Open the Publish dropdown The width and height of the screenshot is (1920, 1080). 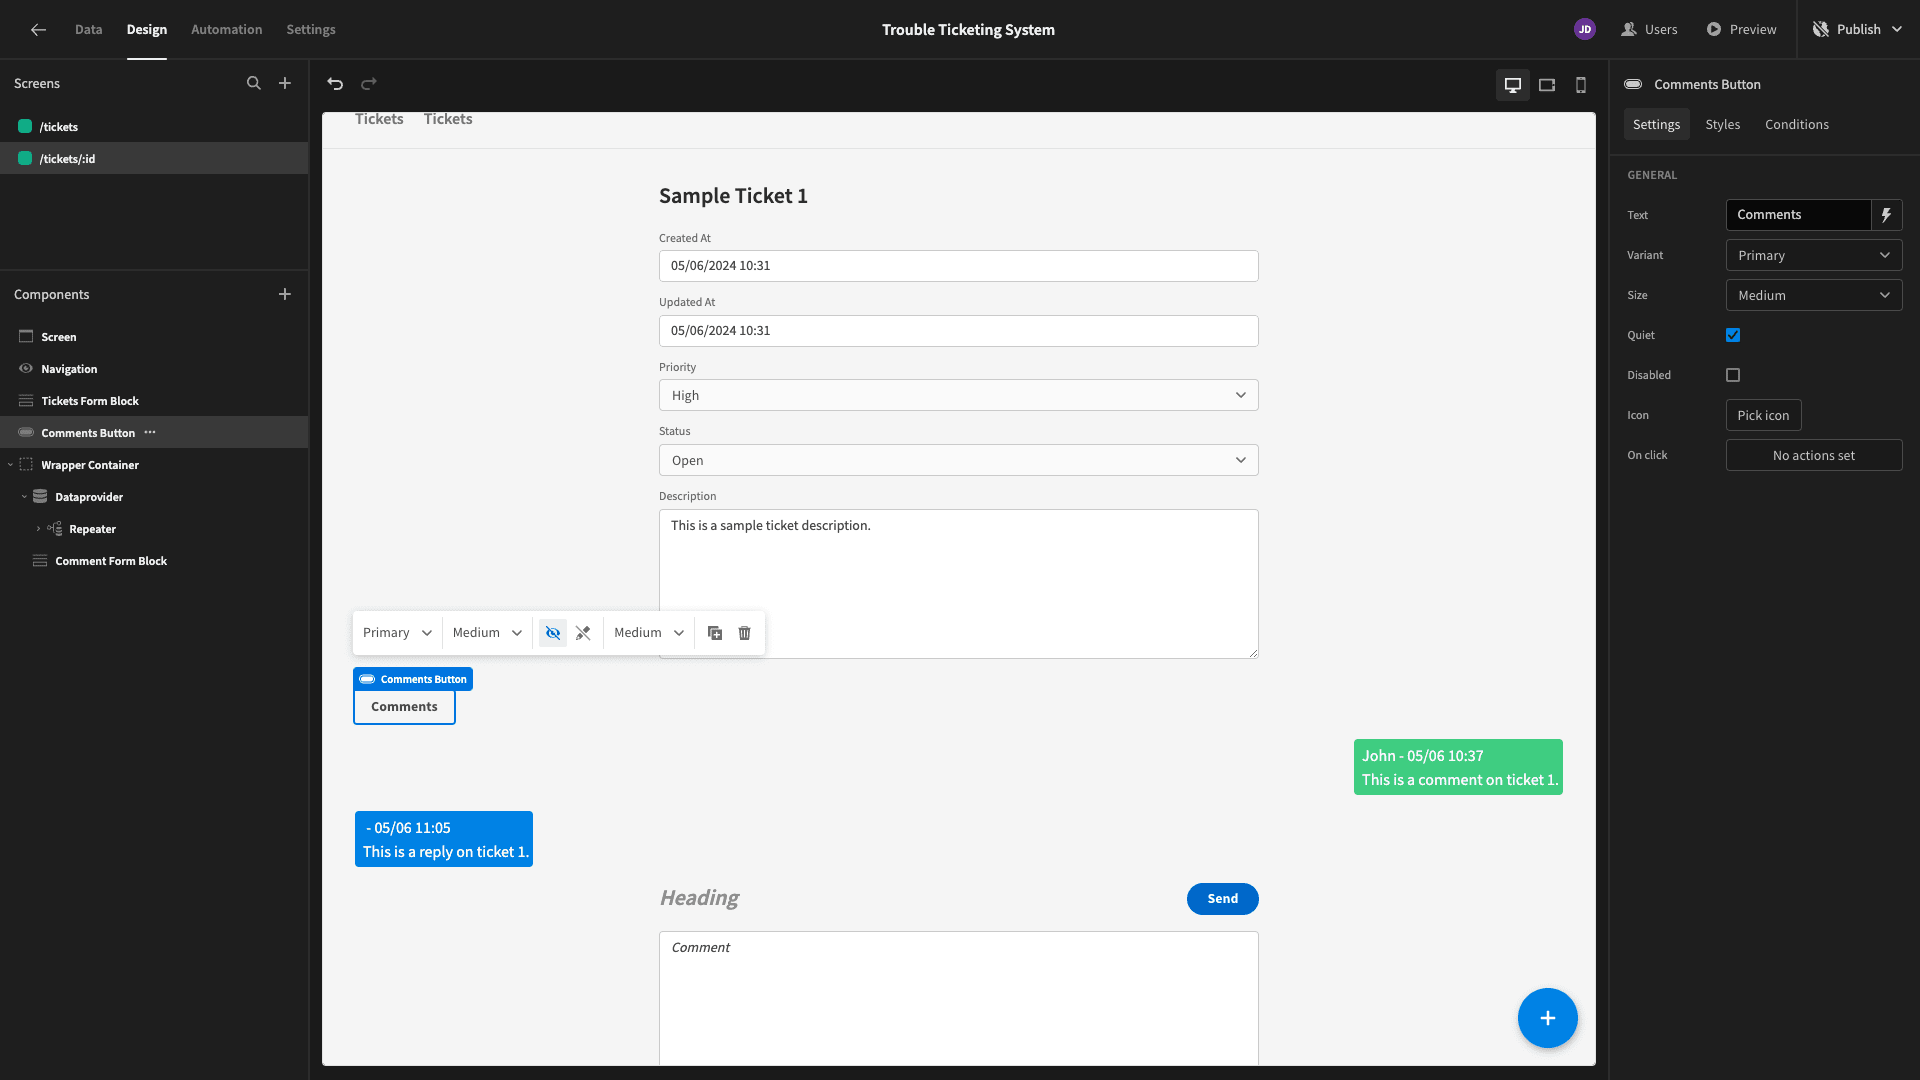1857,30
